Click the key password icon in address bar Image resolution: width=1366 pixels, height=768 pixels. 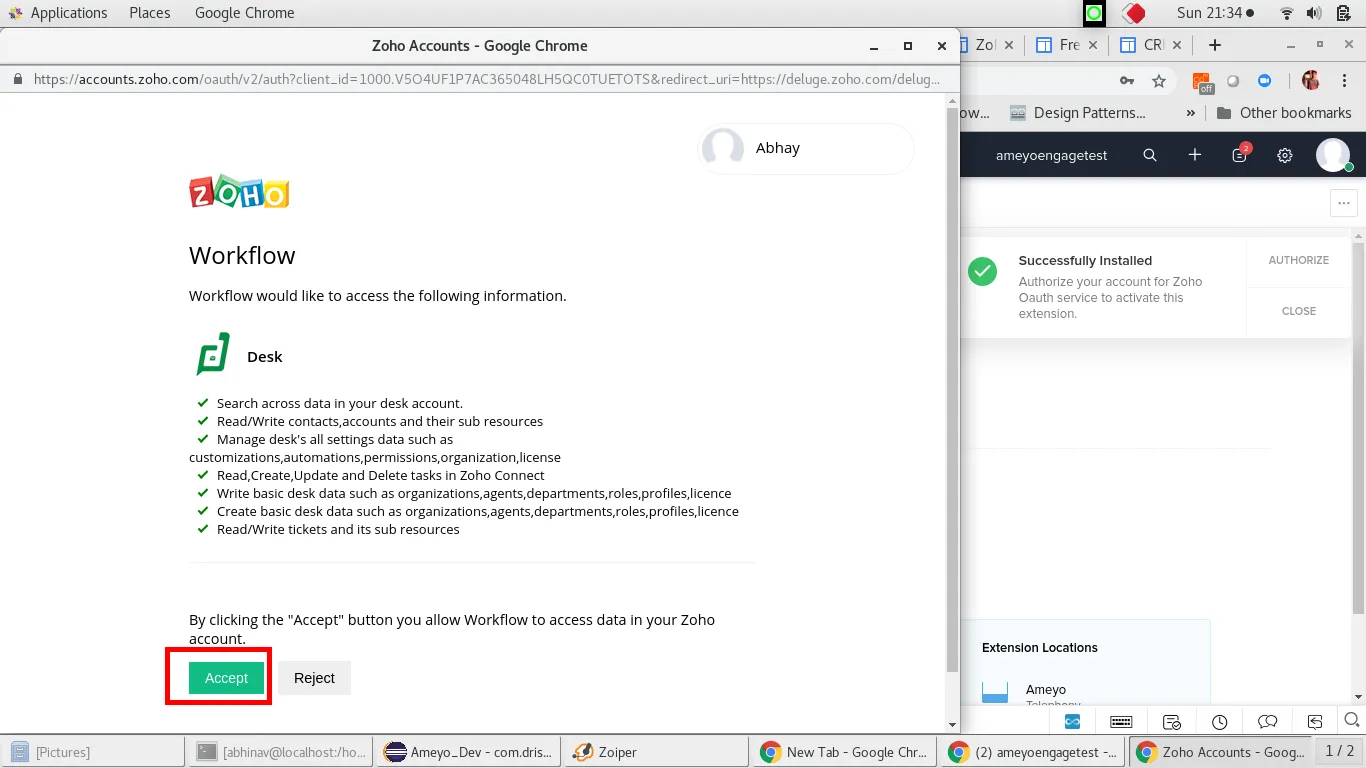pyautogui.click(x=1127, y=81)
